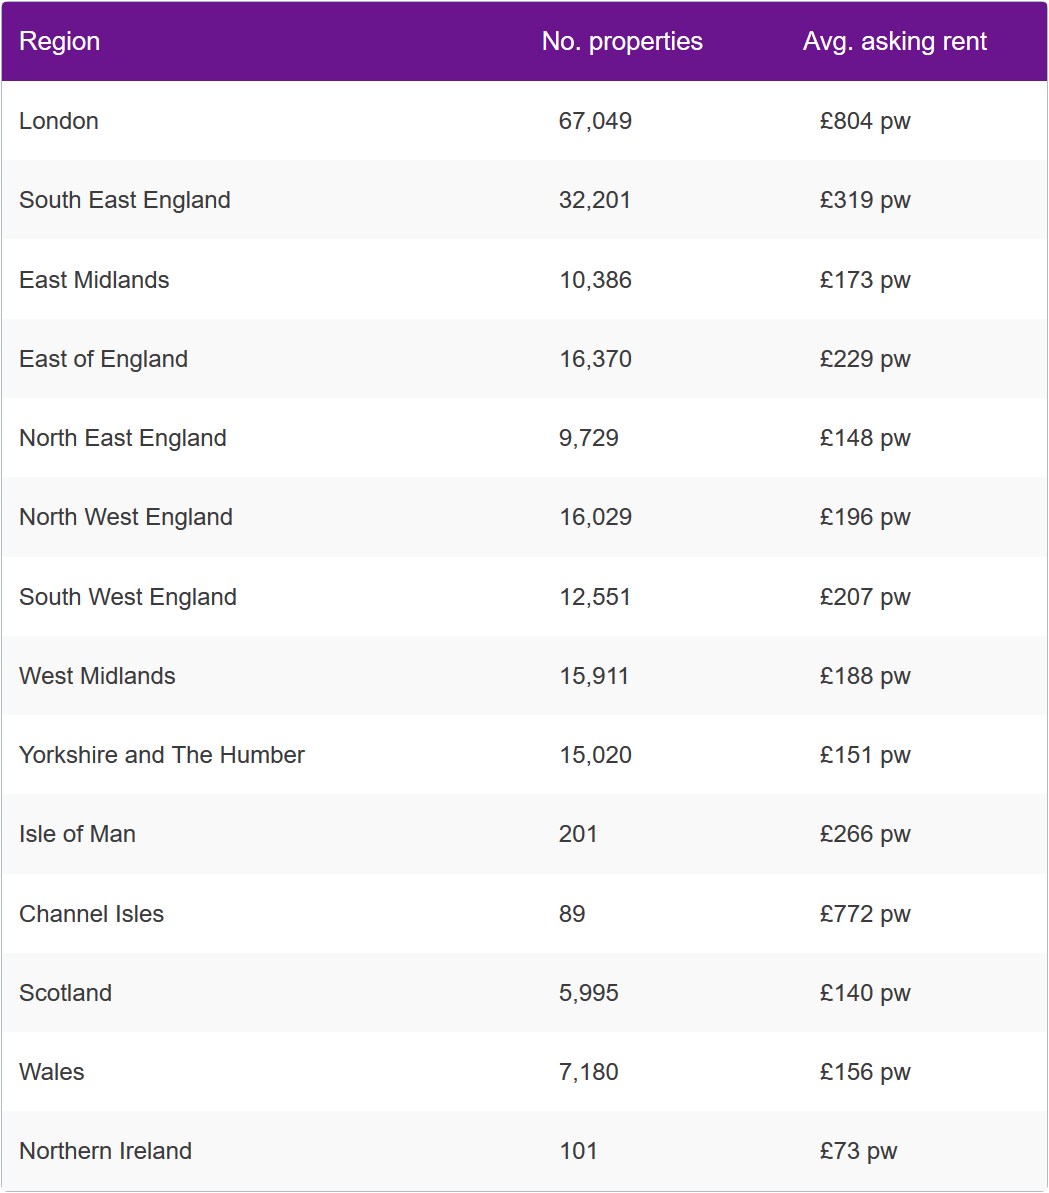Click the £804 pw rent value
The width and height of the screenshot is (1049, 1193).
click(865, 121)
